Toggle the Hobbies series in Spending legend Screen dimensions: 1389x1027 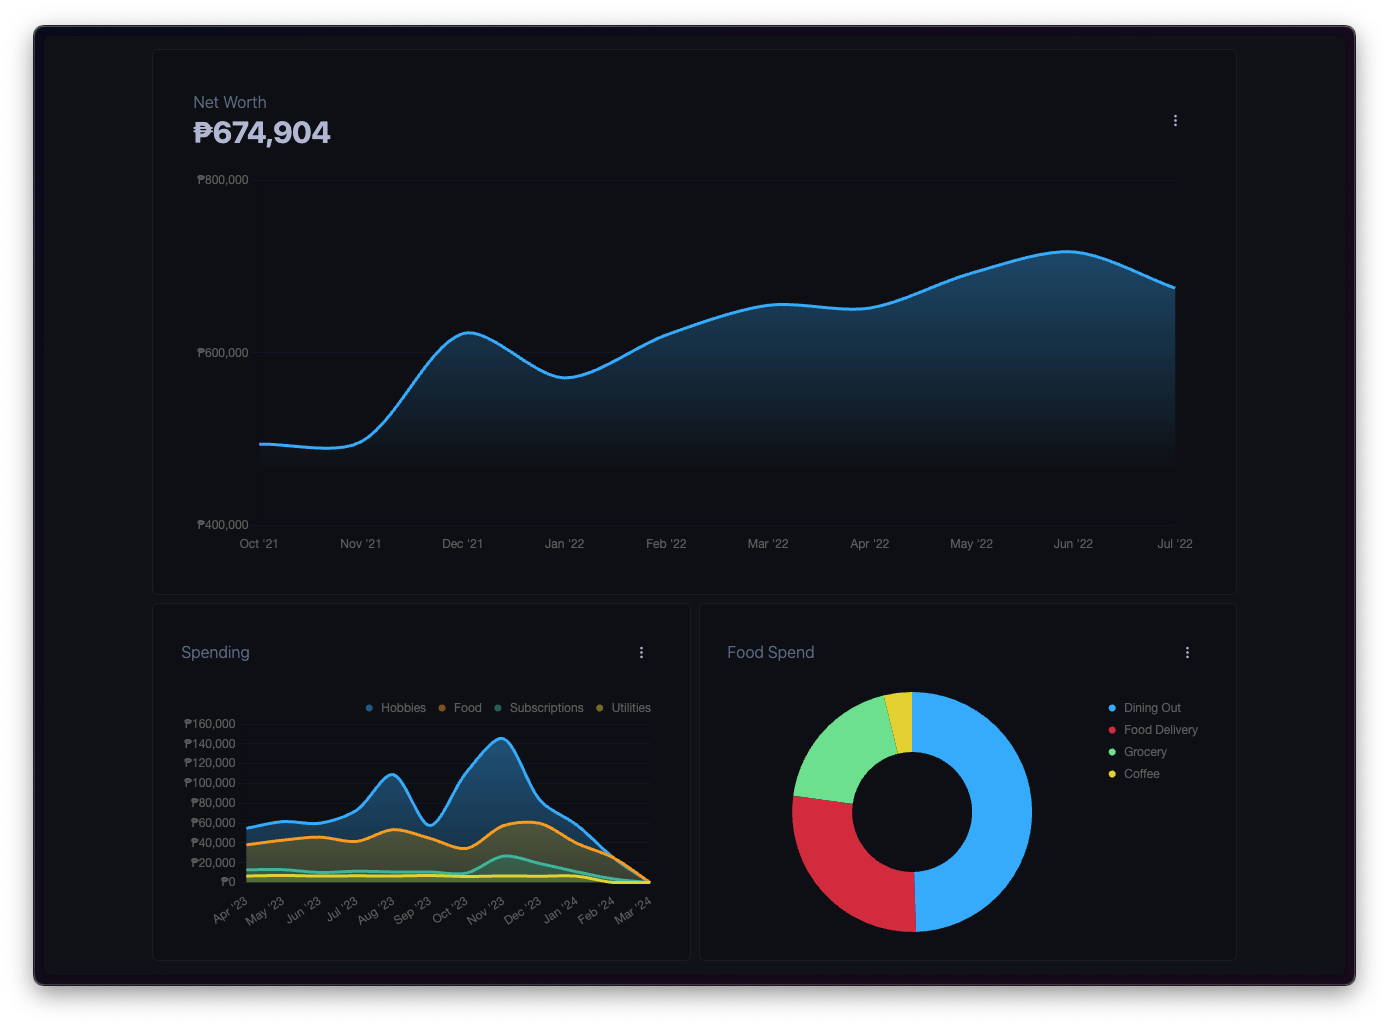pyautogui.click(x=396, y=708)
